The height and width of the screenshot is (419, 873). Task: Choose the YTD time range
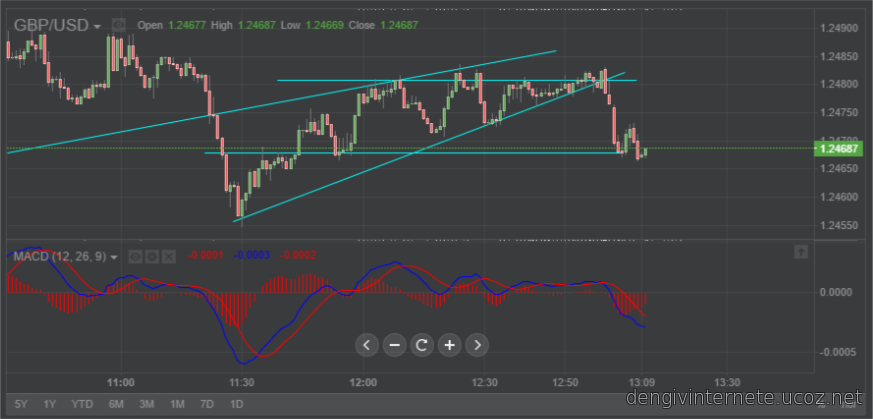(81, 404)
